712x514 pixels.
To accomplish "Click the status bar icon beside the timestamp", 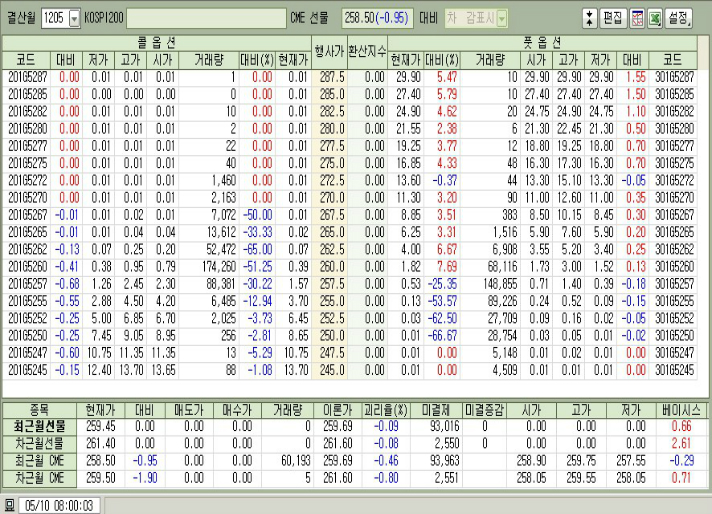I will (x=9, y=505).
